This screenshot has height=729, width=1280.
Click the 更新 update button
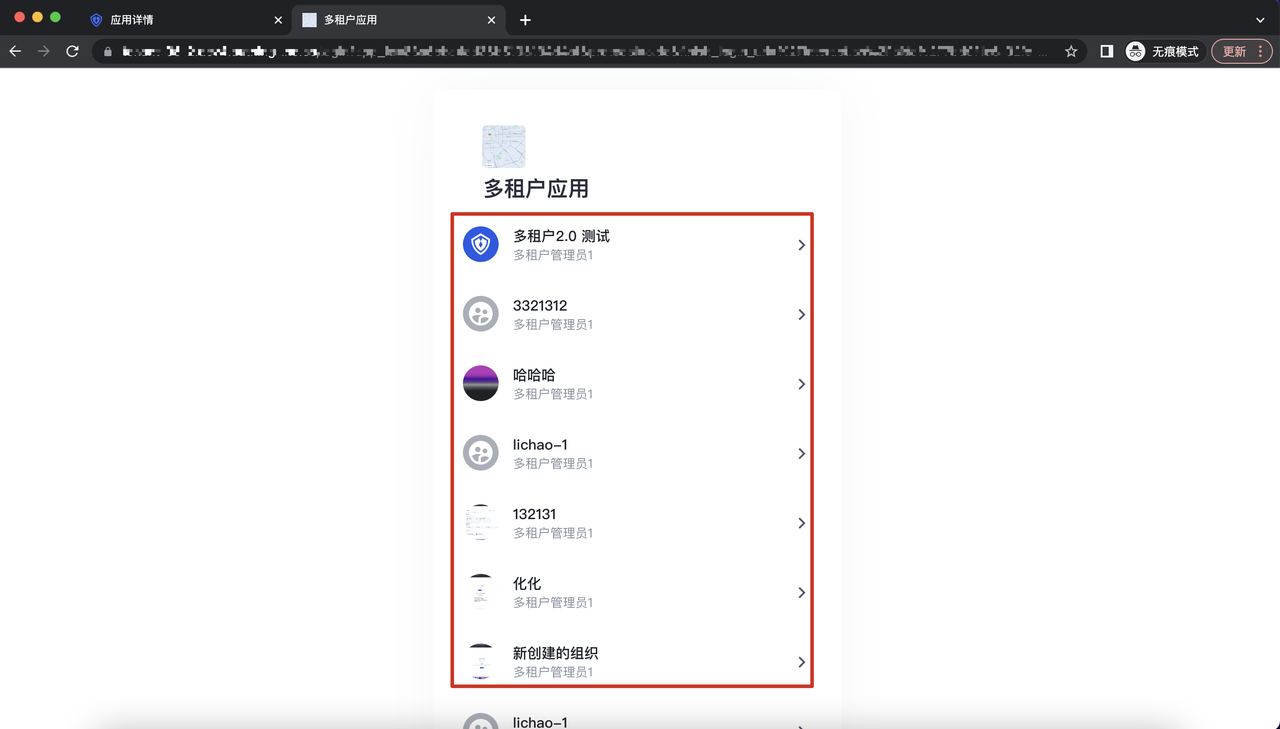coord(1241,51)
